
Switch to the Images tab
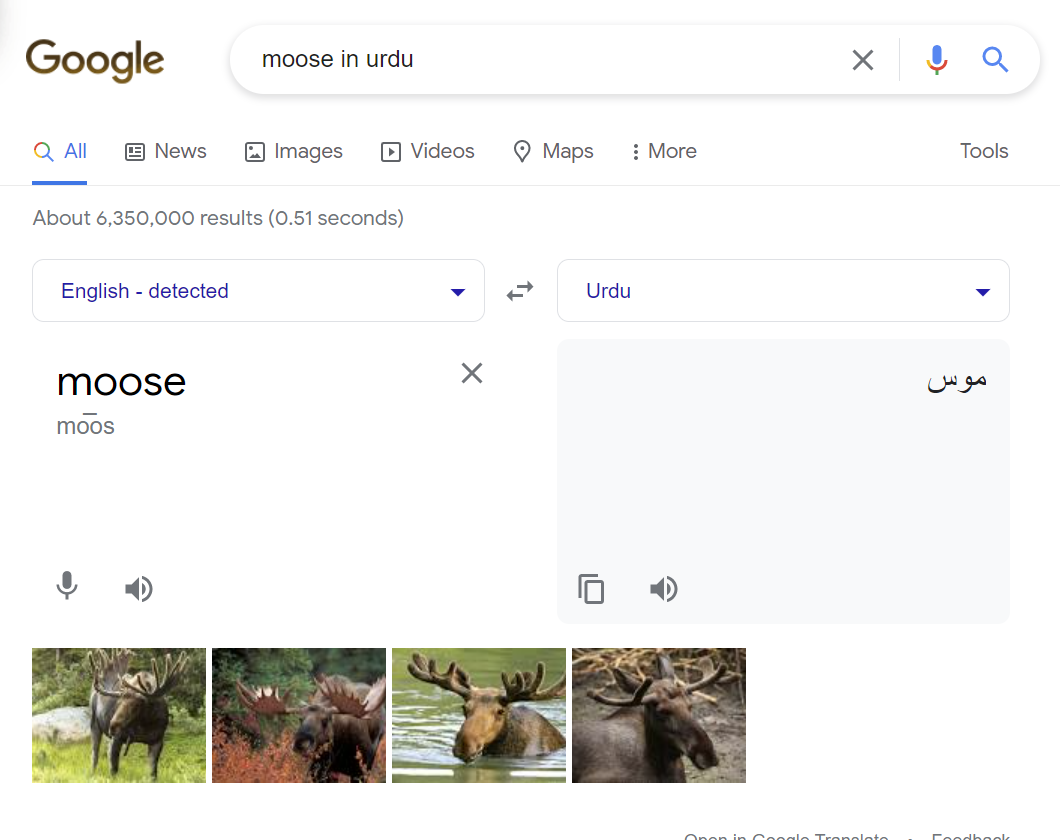pyautogui.click(x=293, y=151)
